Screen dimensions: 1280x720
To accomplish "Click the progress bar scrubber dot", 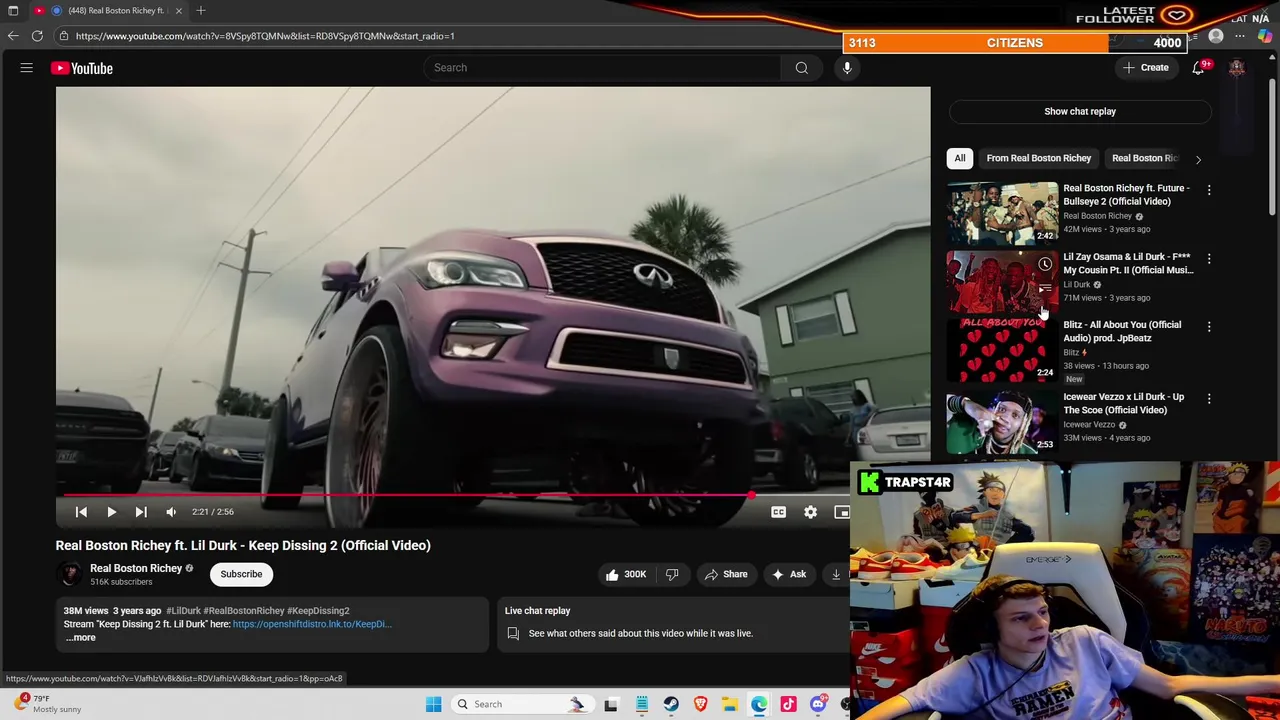I will click(x=750, y=495).
